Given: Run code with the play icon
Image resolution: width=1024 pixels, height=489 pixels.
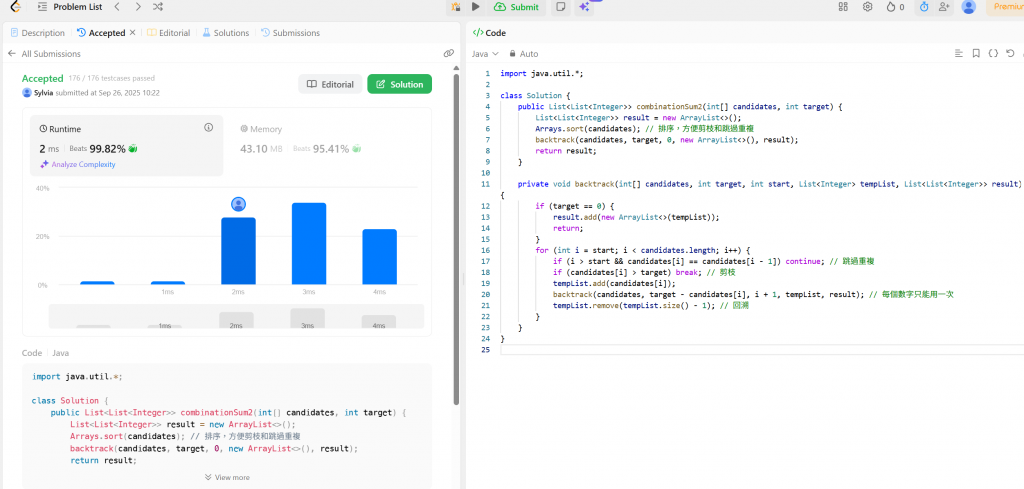Looking at the screenshot, I should point(475,7).
